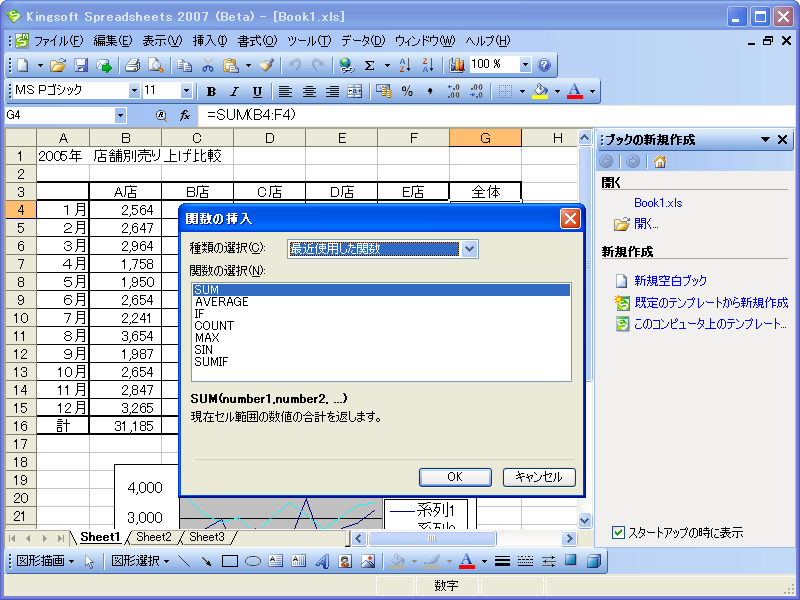Click the Print Preview icon
This screenshot has height=600, width=800.
(x=156, y=65)
